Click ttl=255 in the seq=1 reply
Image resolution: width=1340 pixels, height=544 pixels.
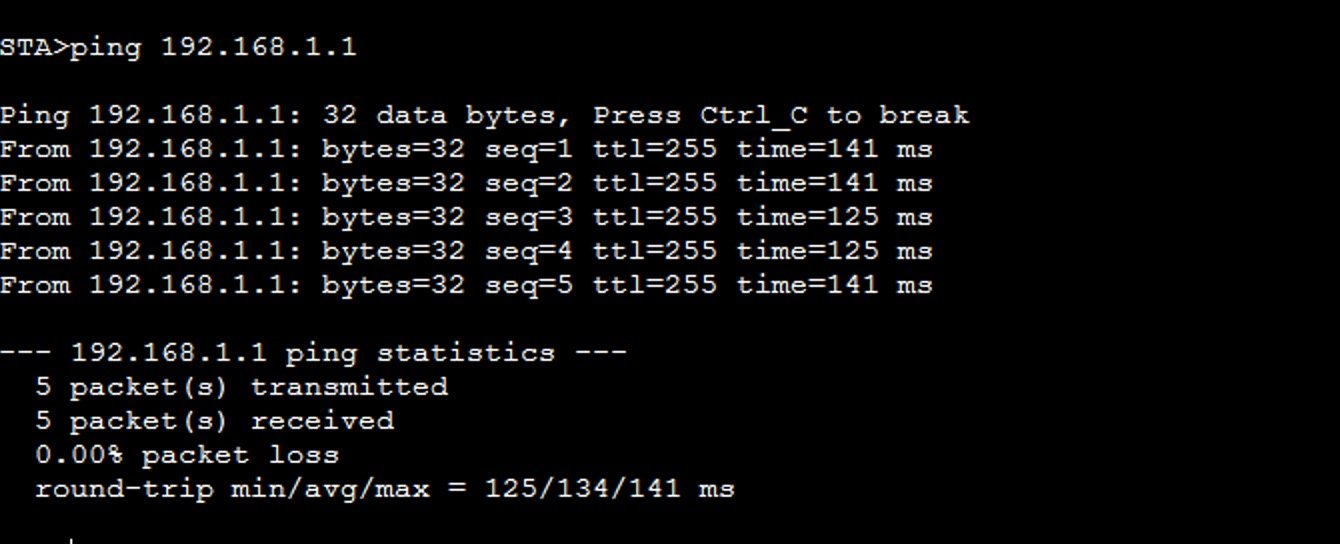coord(655,150)
